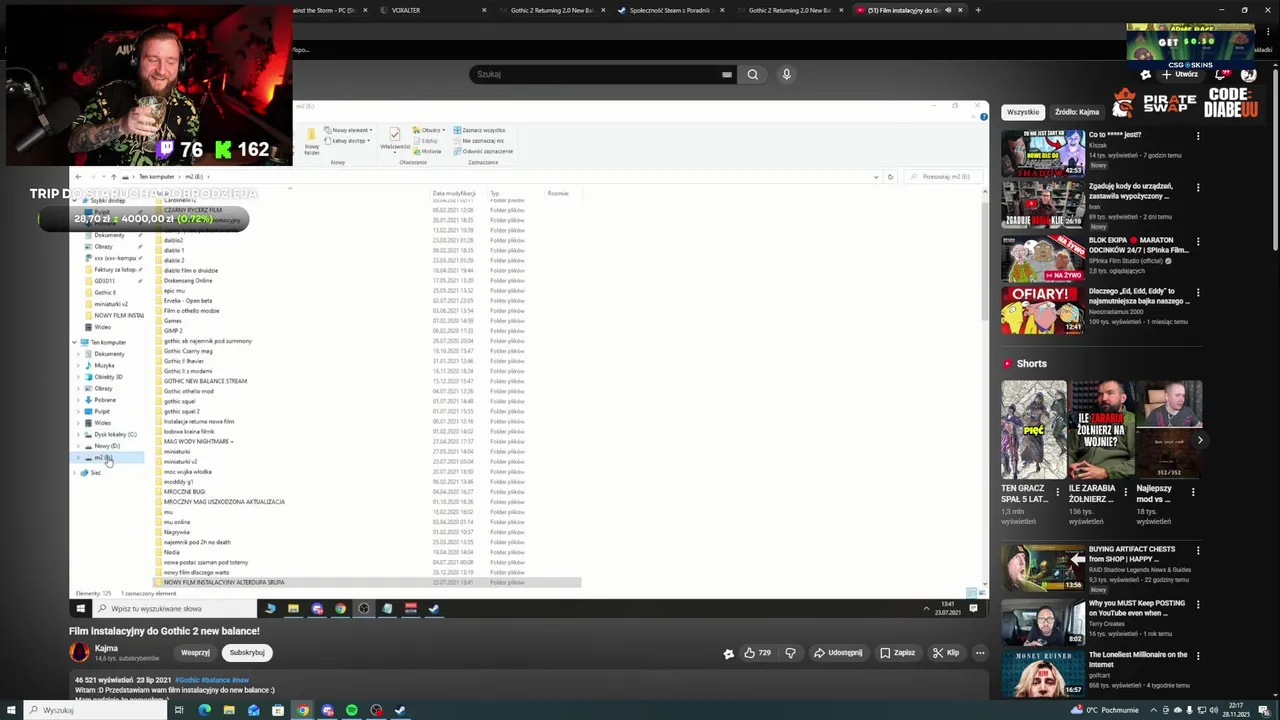This screenshot has width=1280, height=720.
Task: Open the on-screen keyboard icon in search box
Action: point(727,74)
